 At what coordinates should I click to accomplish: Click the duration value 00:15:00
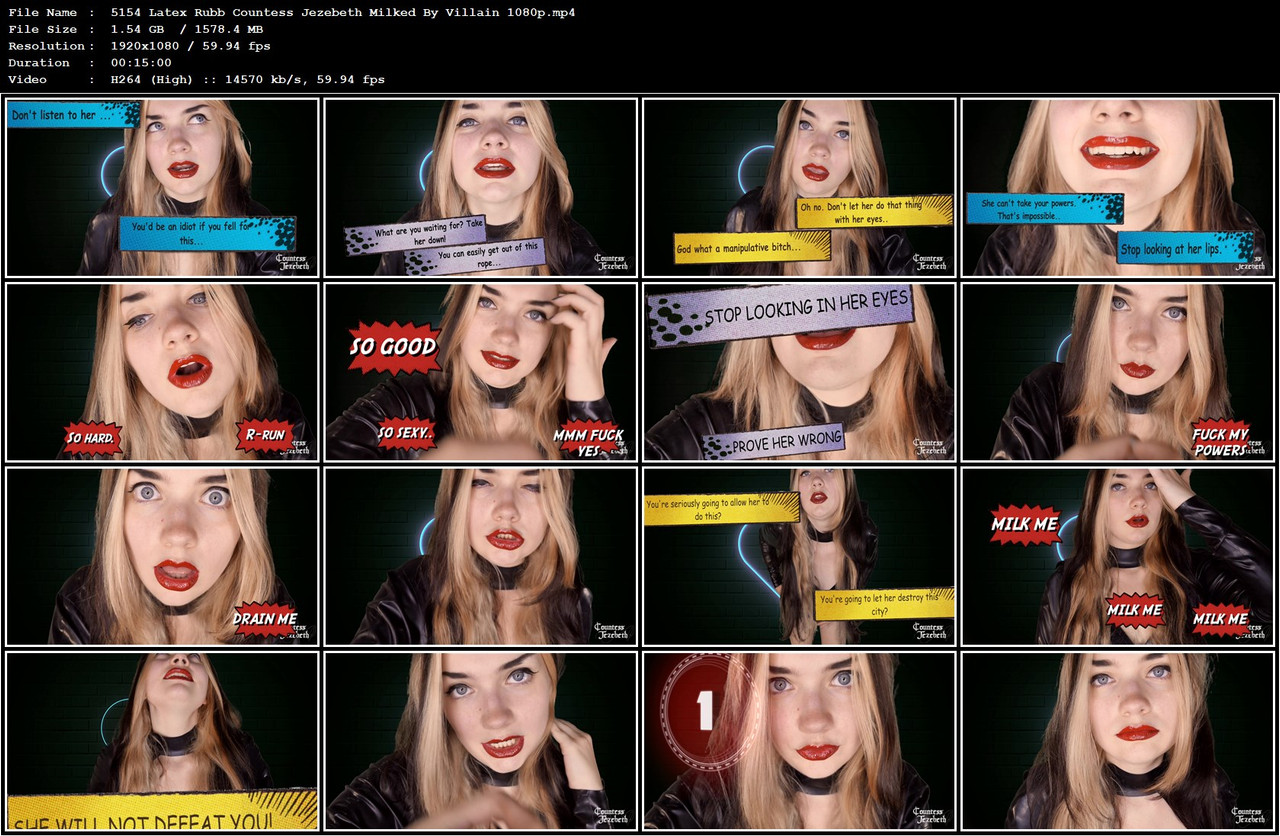(141, 62)
